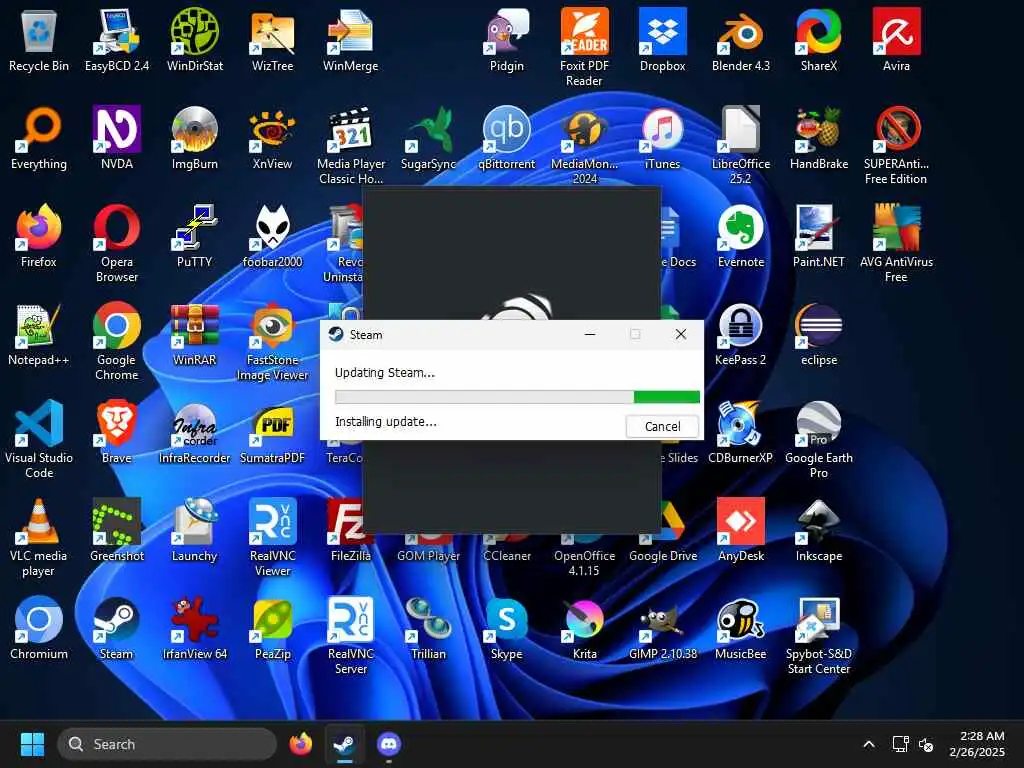The height and width of the screenshot is (768, 1024).
Task: Select the Foxit PDF Reader icon
Action: (584, 47)
